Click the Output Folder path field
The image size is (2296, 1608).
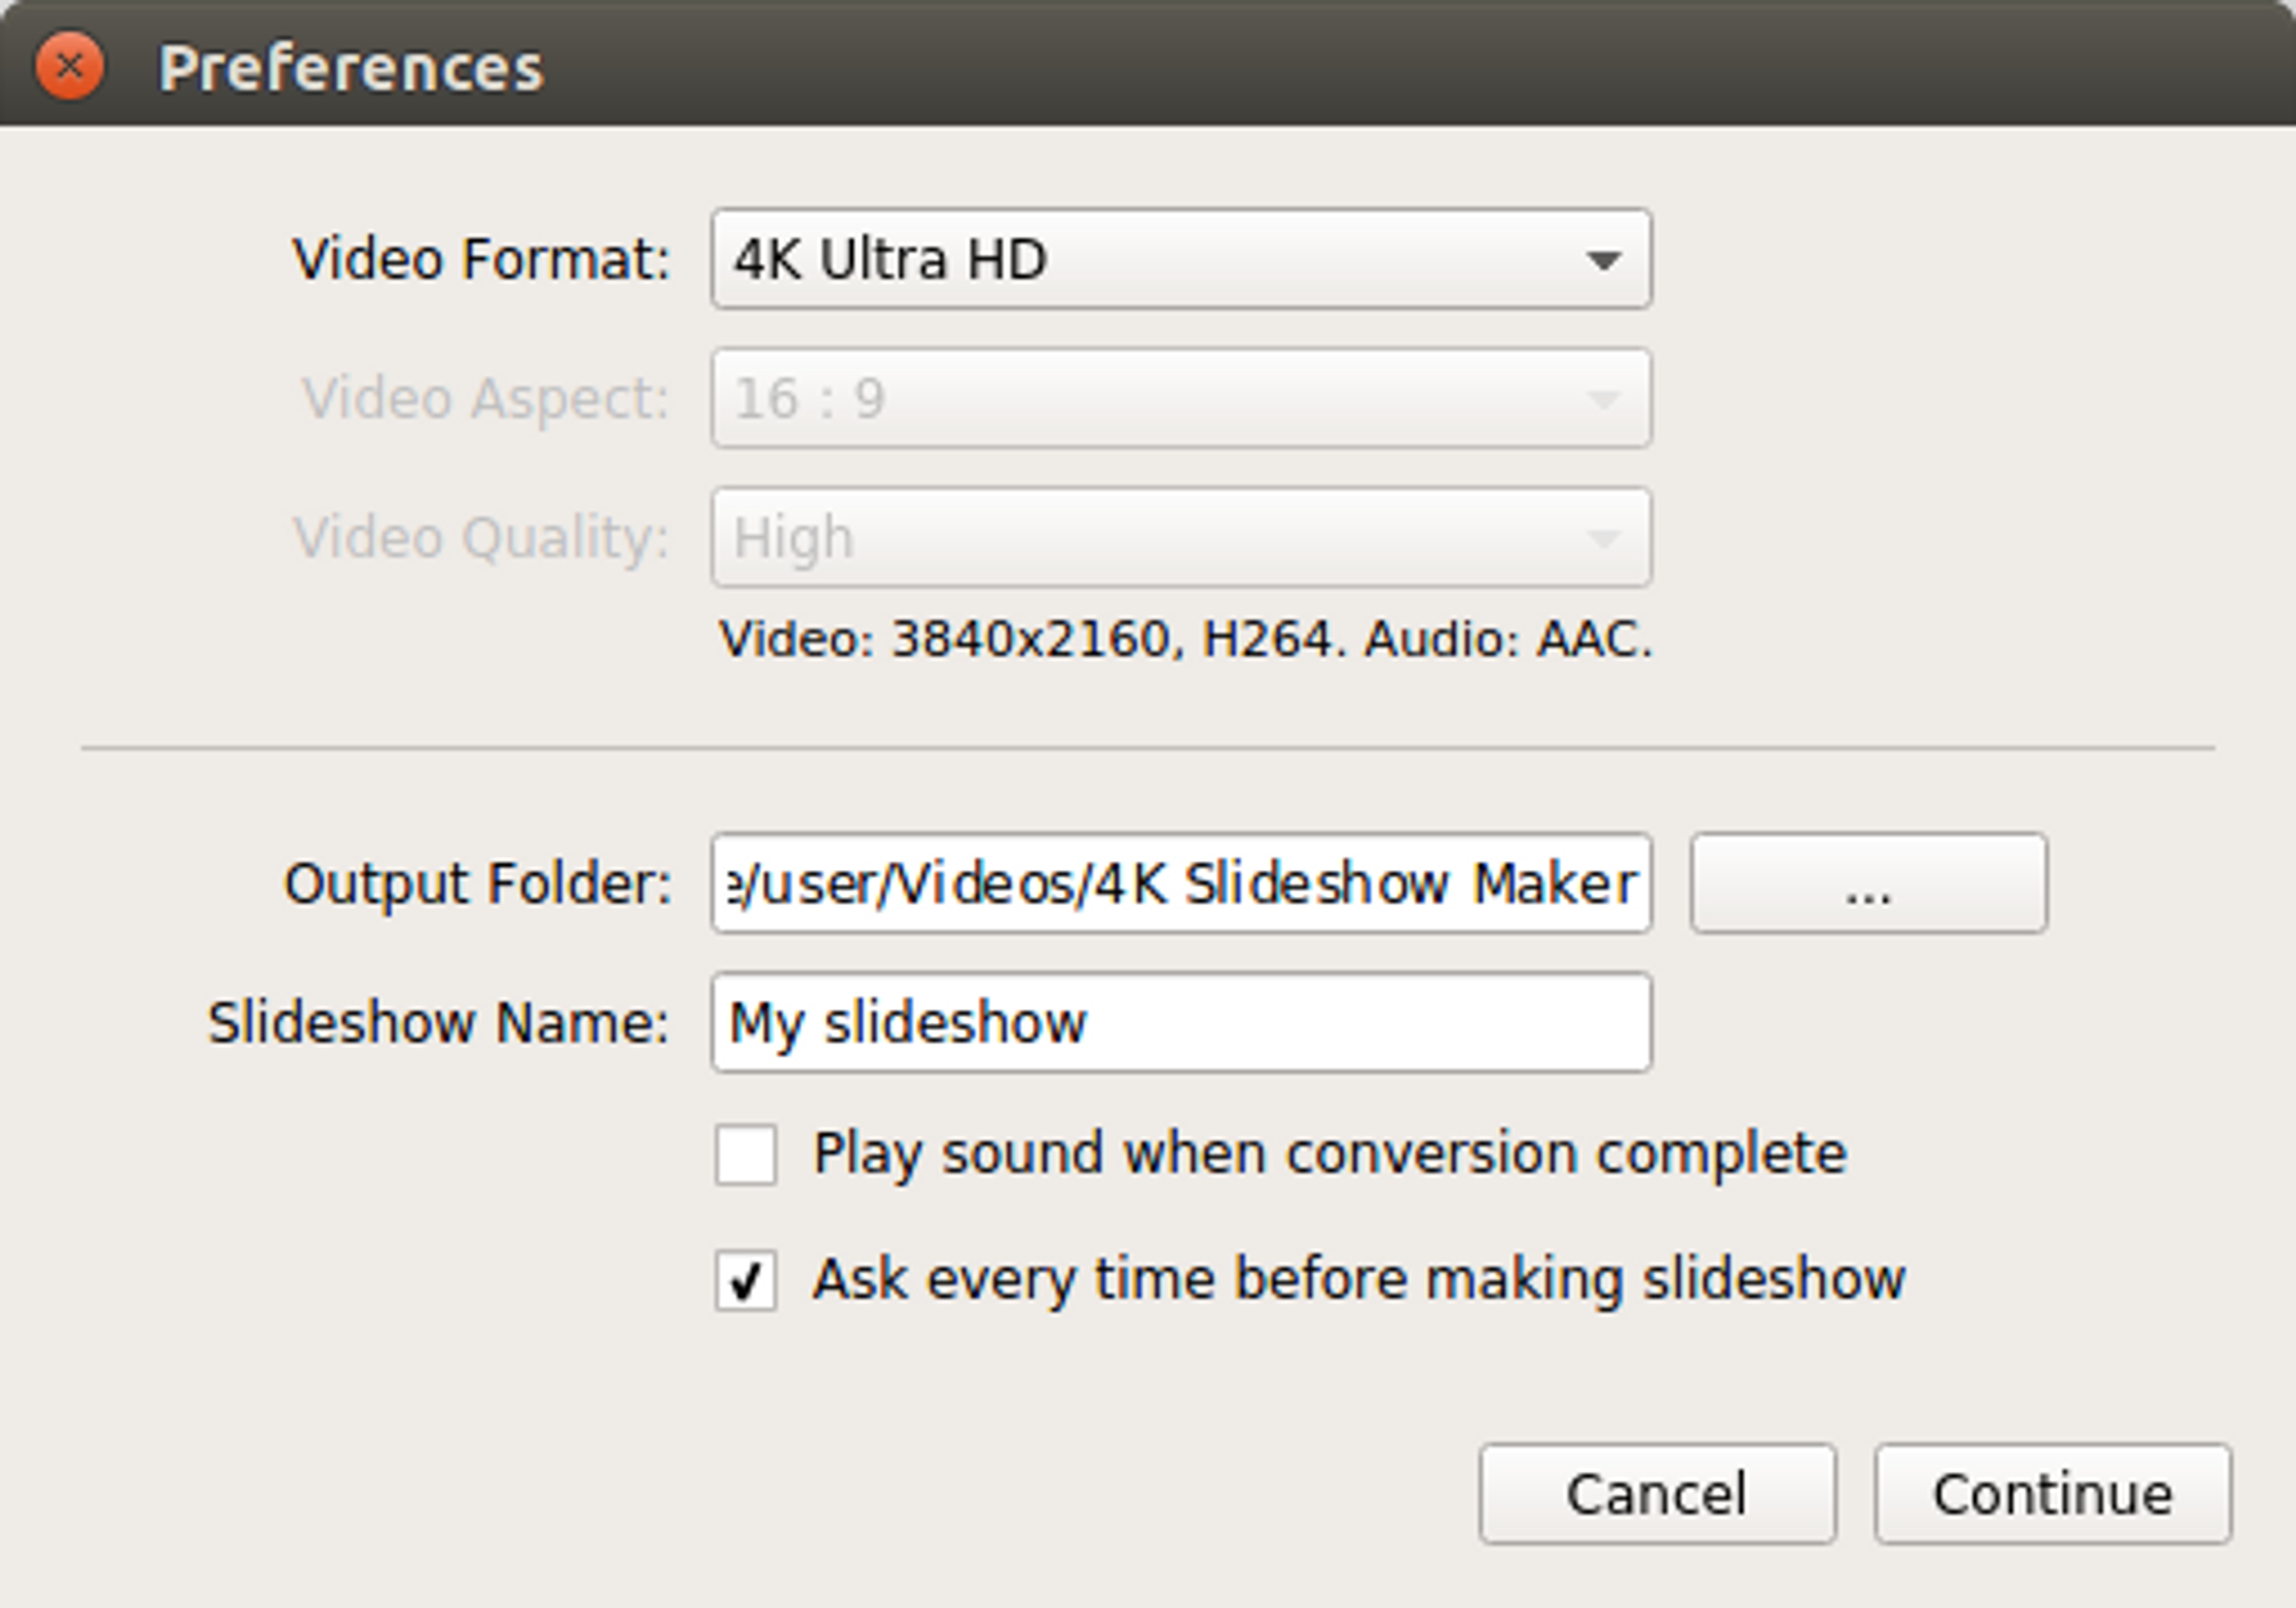pos(1181,883)
